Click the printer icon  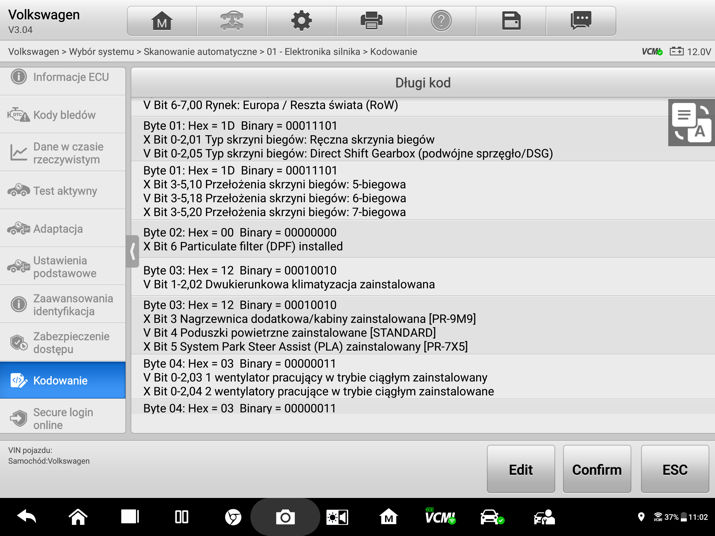(x=371, y=21)
